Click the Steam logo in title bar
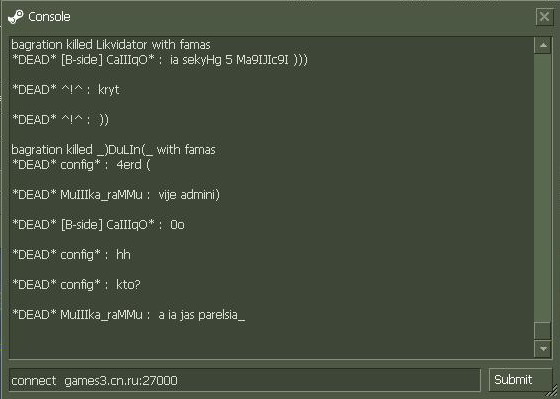Image resolution: width=560 pixels, height=399 pixels. pos(15,17)
